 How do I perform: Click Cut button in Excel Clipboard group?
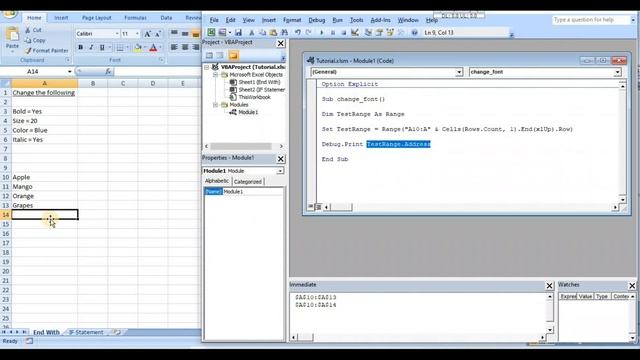pos(33,30)
